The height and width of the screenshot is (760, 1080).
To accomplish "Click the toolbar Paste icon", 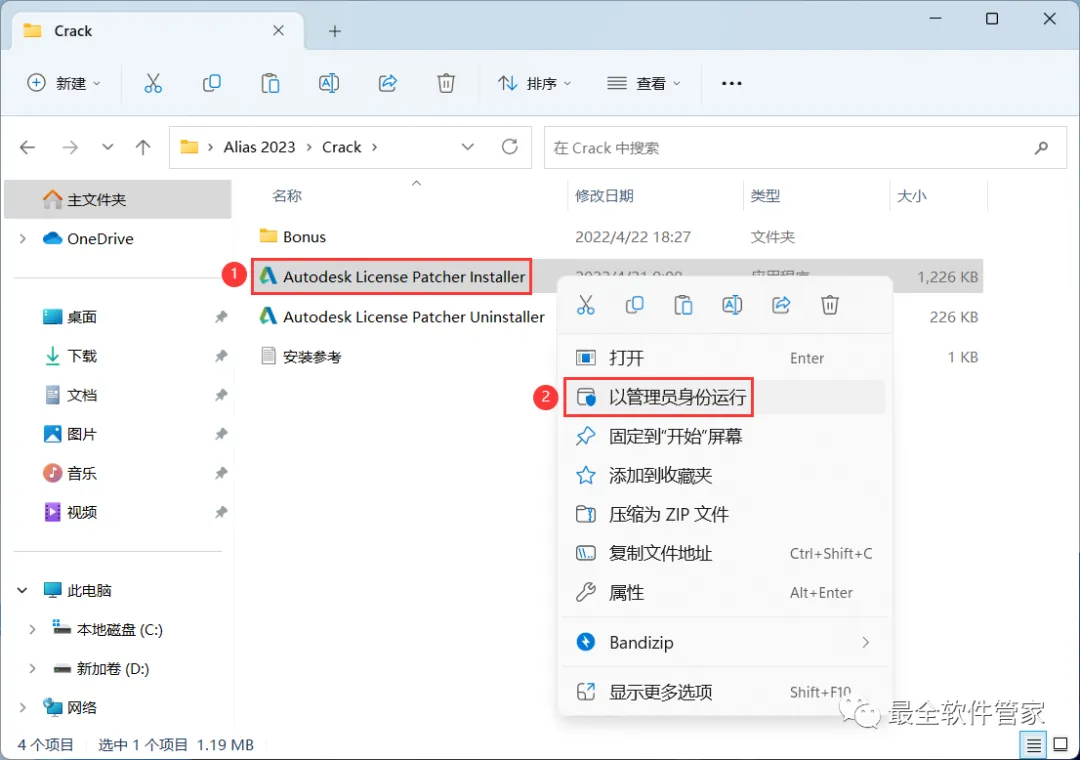I will coord(270,83).
